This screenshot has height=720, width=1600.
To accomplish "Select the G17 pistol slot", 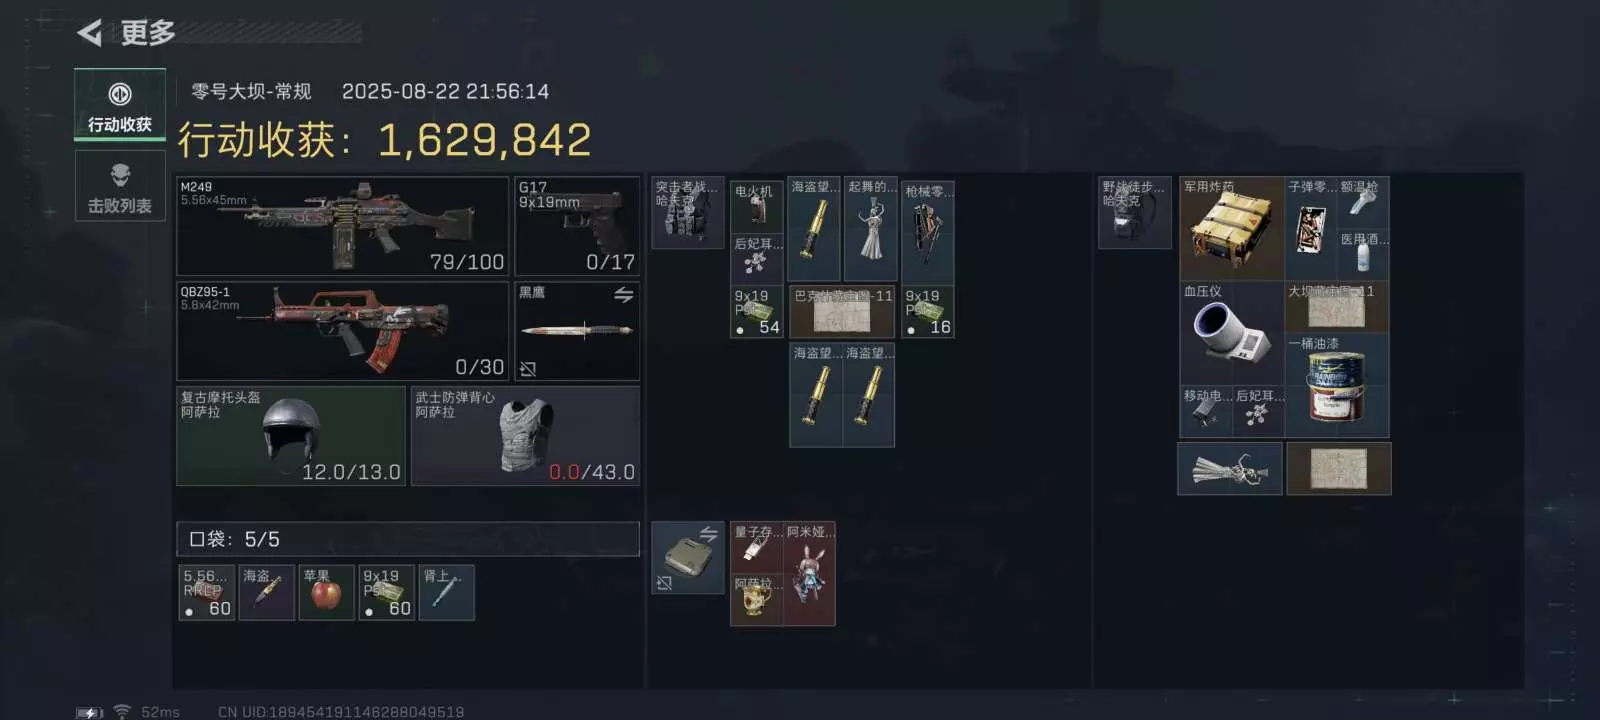I will click(577, 227).
